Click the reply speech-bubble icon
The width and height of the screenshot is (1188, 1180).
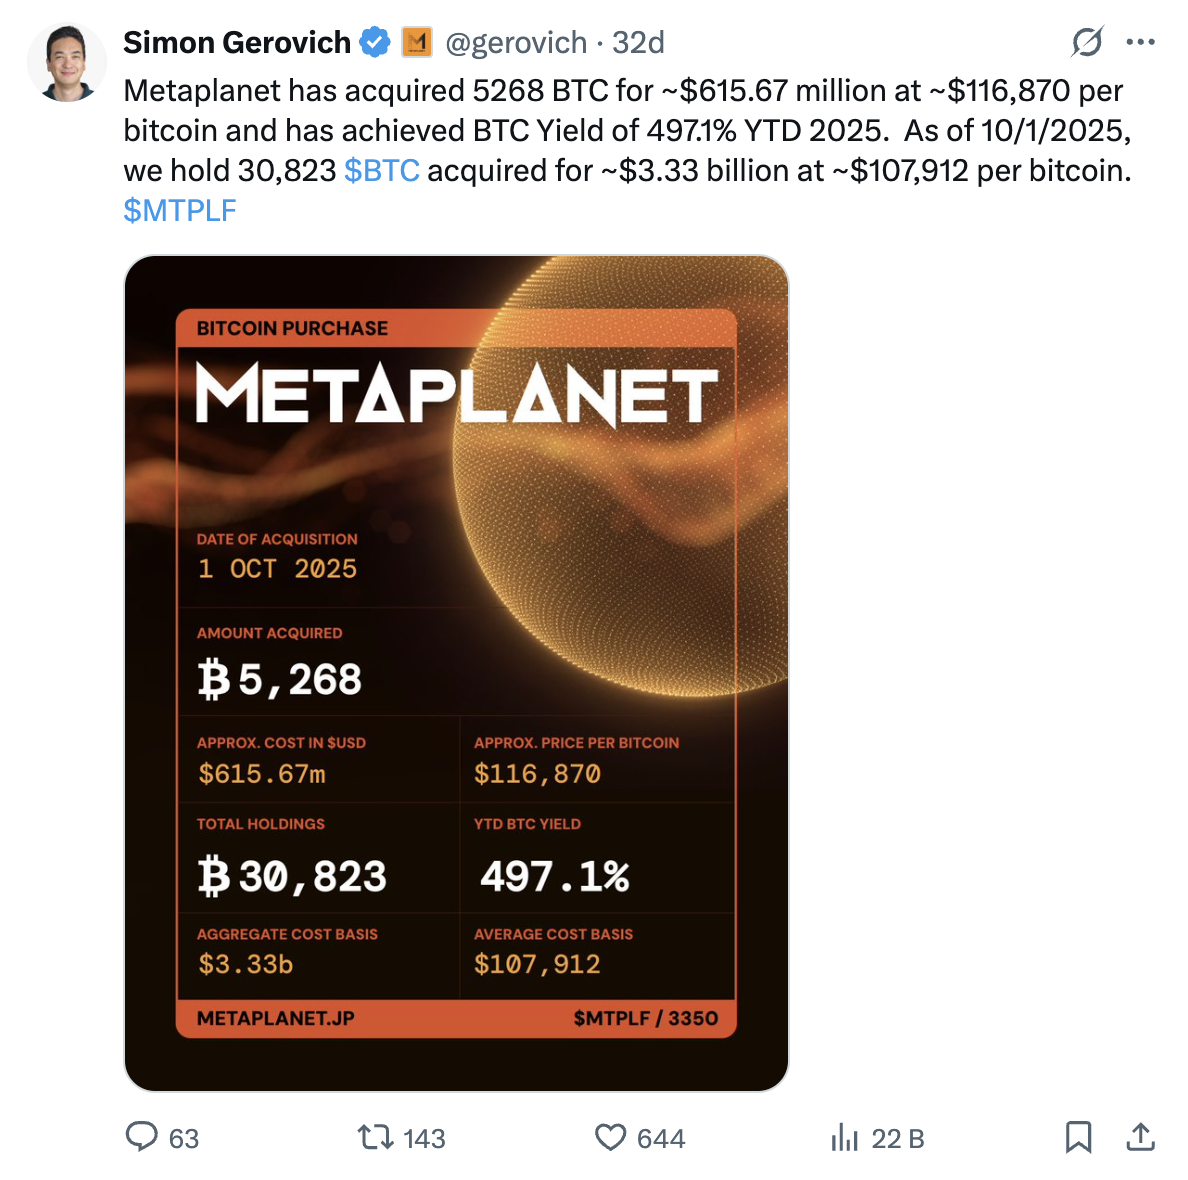142,1137
